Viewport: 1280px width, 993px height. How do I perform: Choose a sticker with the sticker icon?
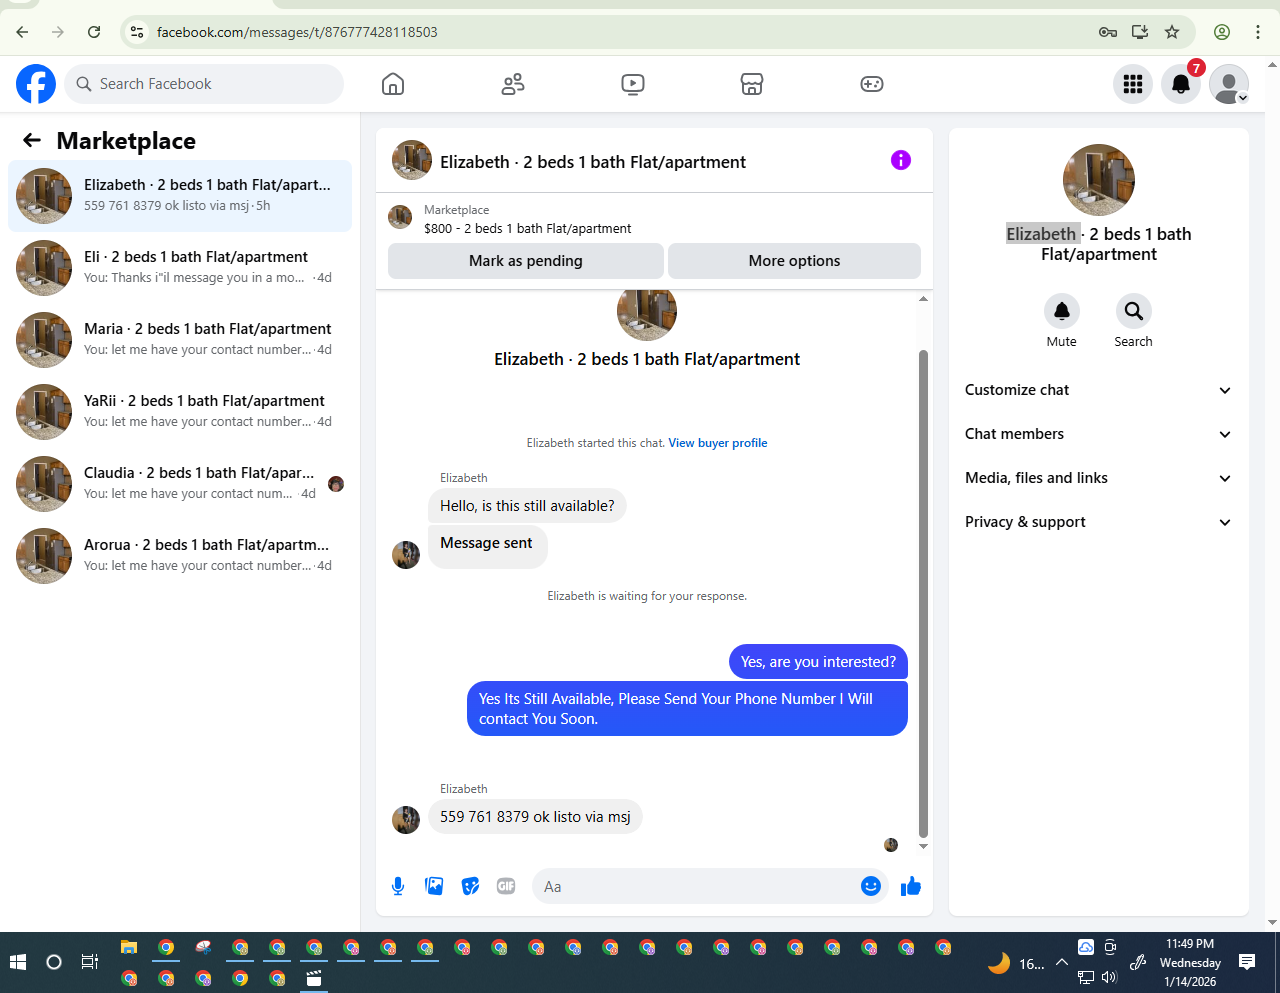pyautogui.click(x=470, y=886)
